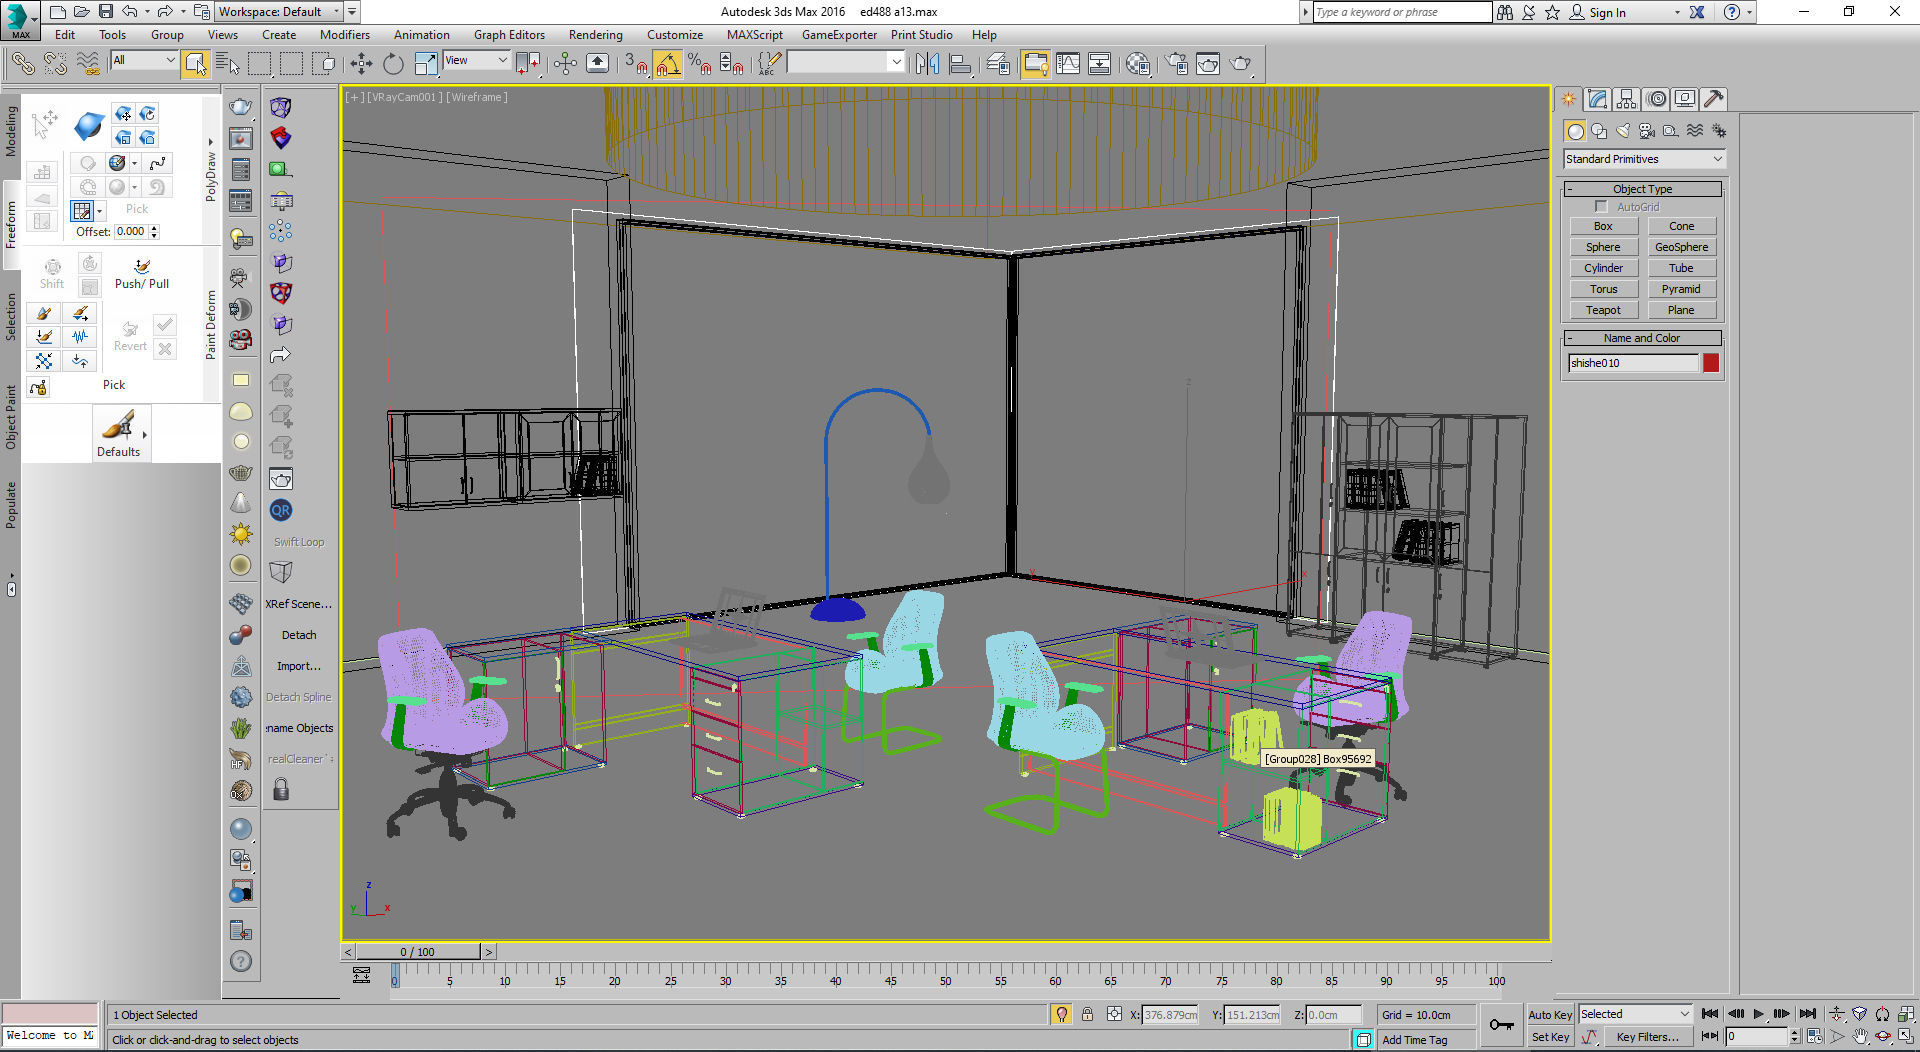Toggle Isolate Selection lightbulb in status bar
The image size is (1920, 1052).
[x=1061, y=1014]
